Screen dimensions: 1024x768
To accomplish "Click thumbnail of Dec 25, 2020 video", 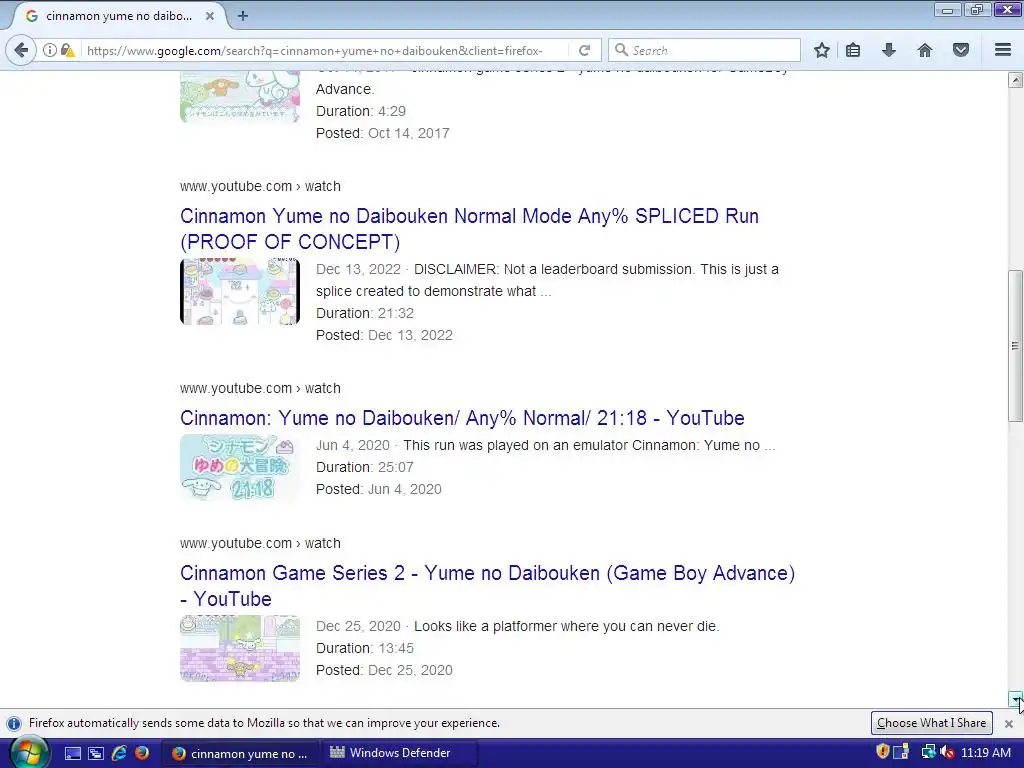I will pyautogui.click(x=240, y=648).
